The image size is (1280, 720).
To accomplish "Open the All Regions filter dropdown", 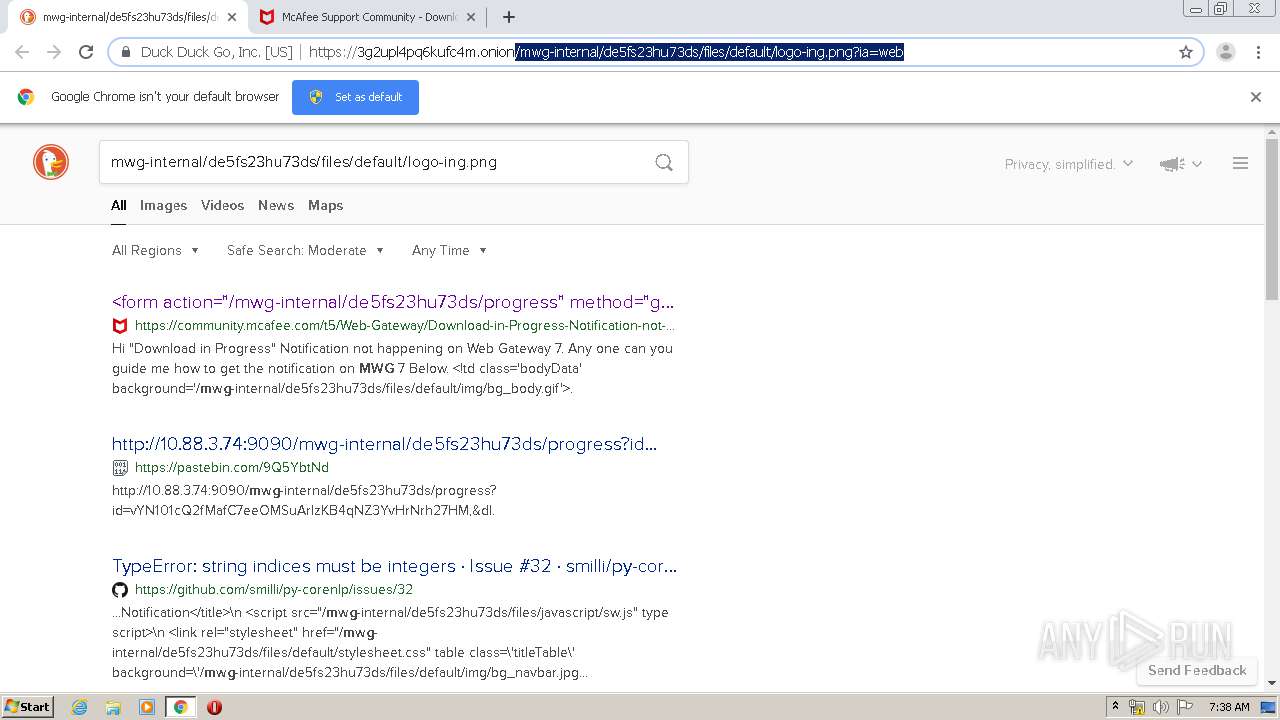I will coord(155,250).
